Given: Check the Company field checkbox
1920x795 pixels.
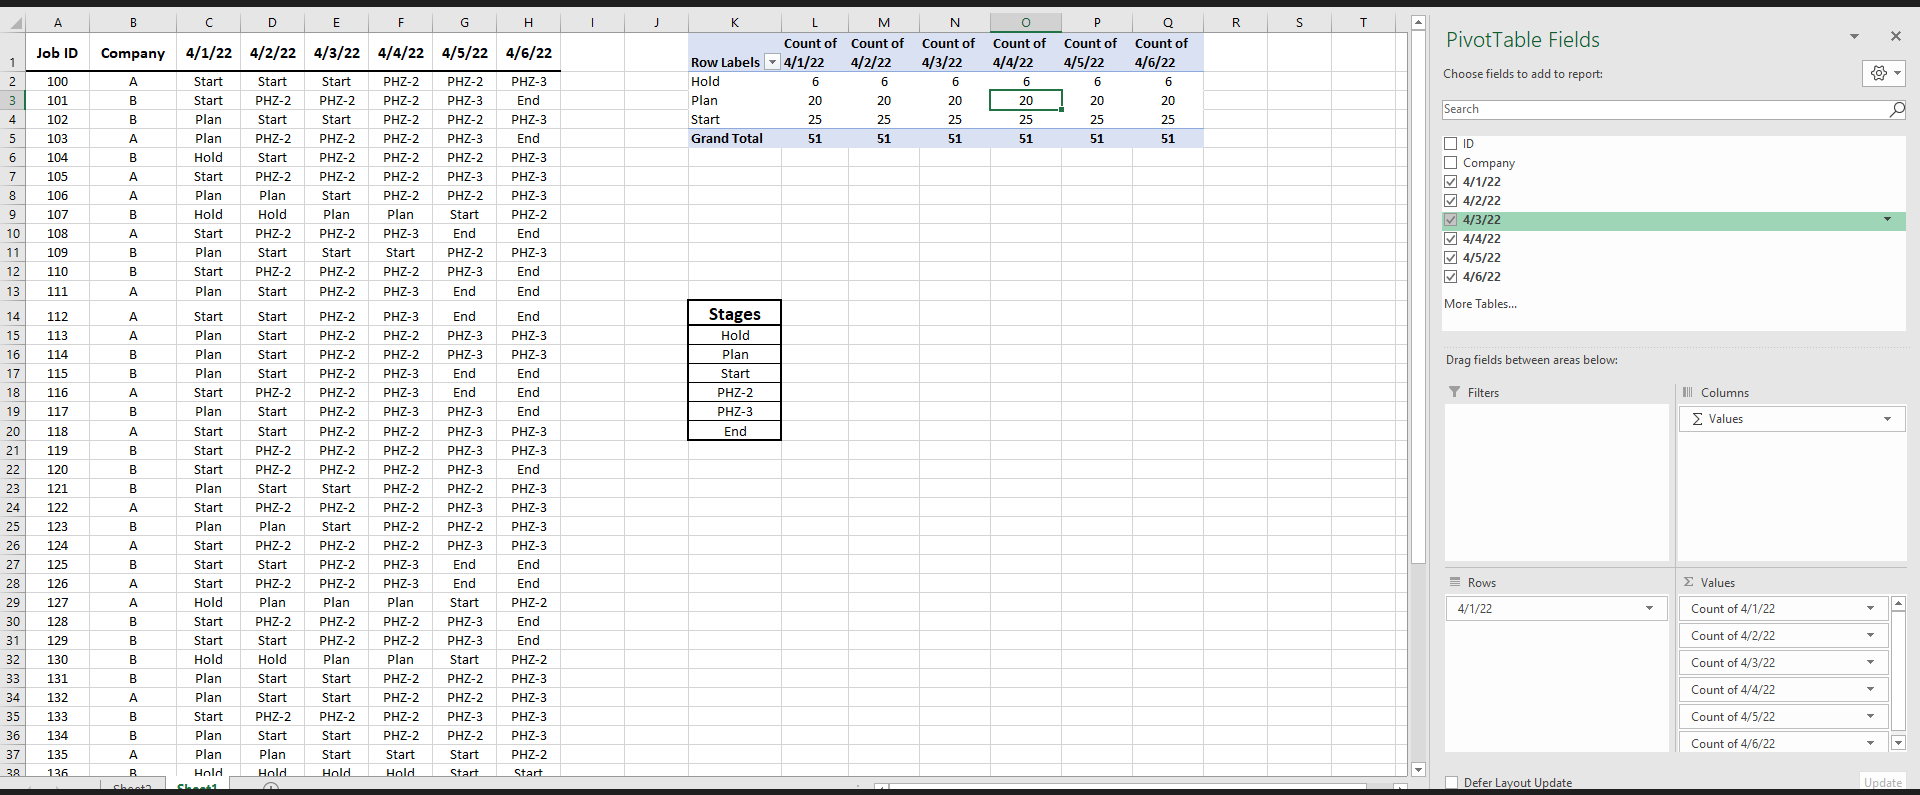Looking at the screenshot, I should coord(1450,163).
